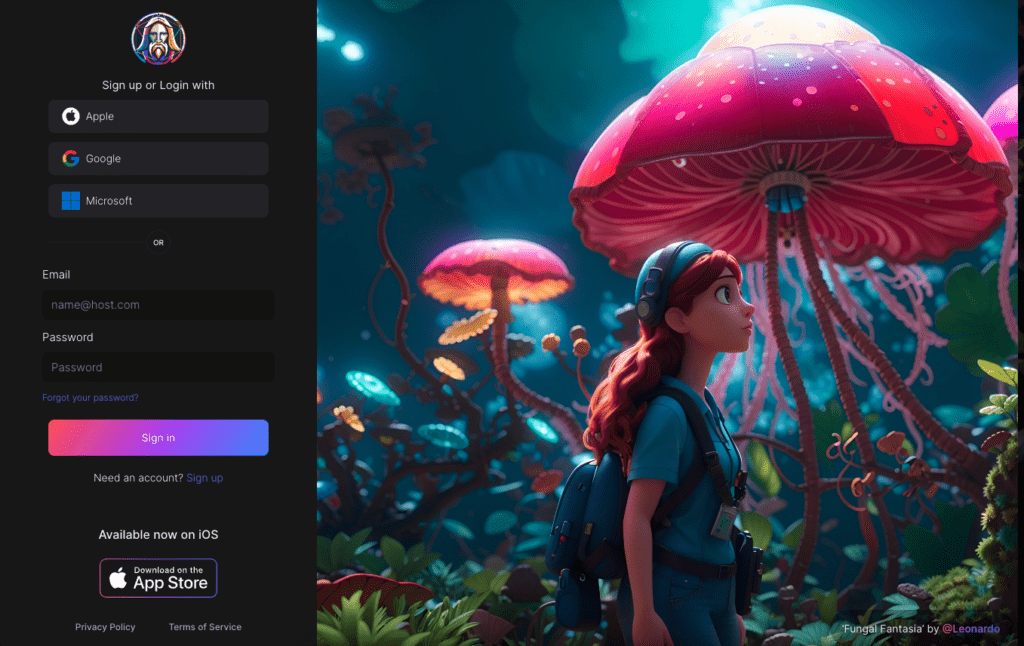Screen dimensions: 1024x646
Task: Open the Forgot your password link
Action: pos(90,397)
